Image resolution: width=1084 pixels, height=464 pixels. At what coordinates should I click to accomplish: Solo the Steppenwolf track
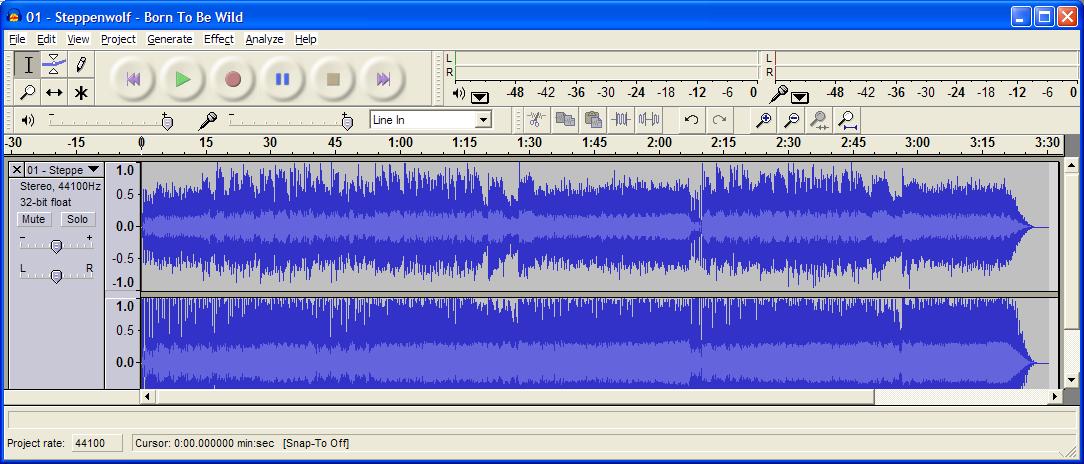pos(77,219)
